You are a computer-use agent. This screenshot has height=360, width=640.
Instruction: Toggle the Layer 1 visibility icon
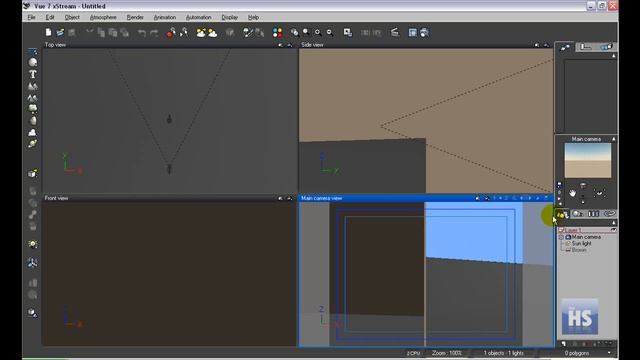(613, 230)
